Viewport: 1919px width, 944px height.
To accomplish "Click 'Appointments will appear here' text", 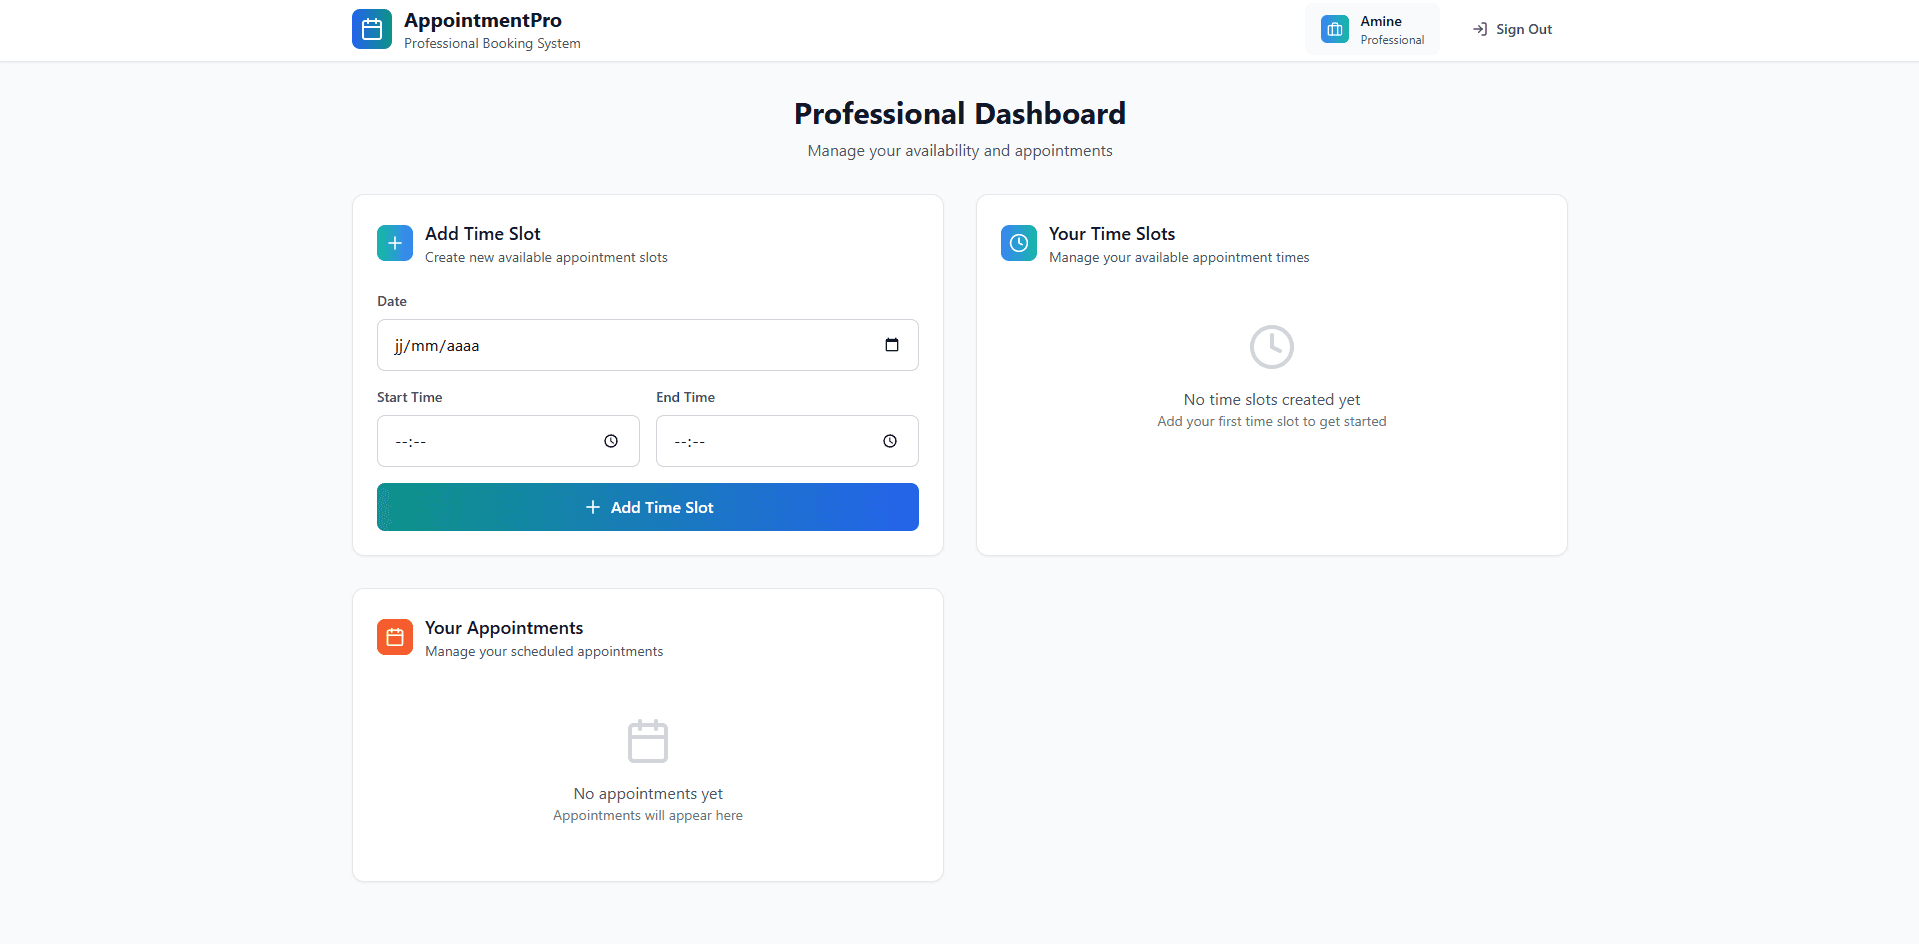I will coord(648,816).
